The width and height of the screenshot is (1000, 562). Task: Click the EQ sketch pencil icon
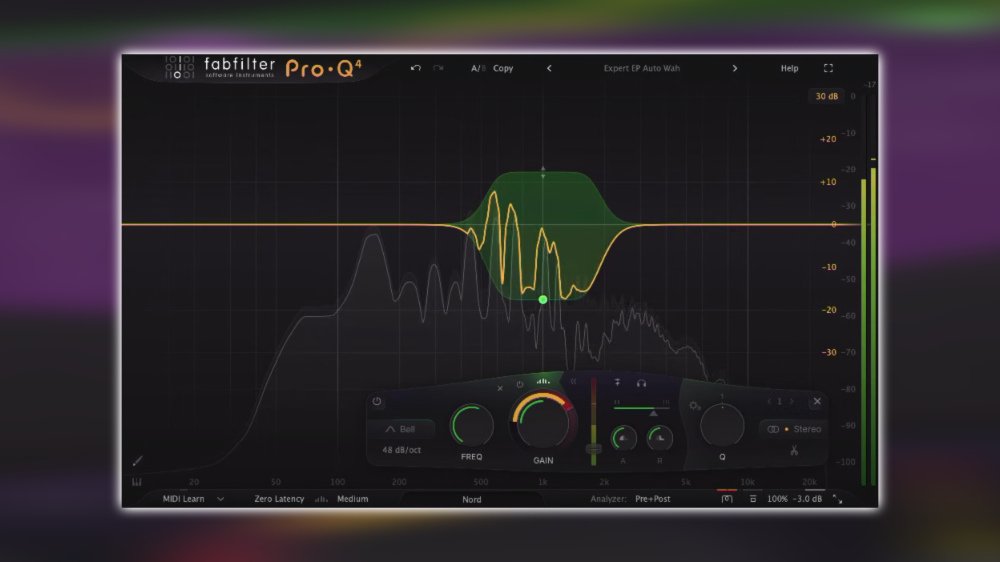point(137,461)
